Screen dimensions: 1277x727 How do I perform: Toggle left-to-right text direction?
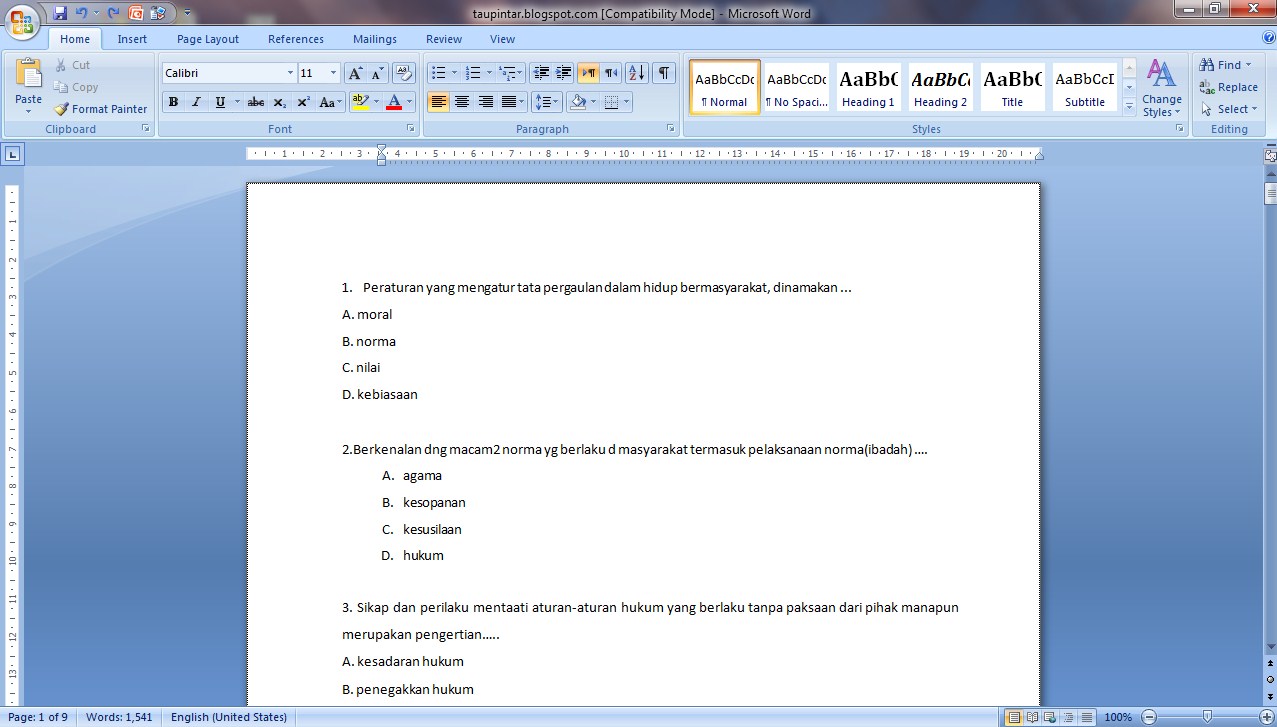(x=588, y=73)
